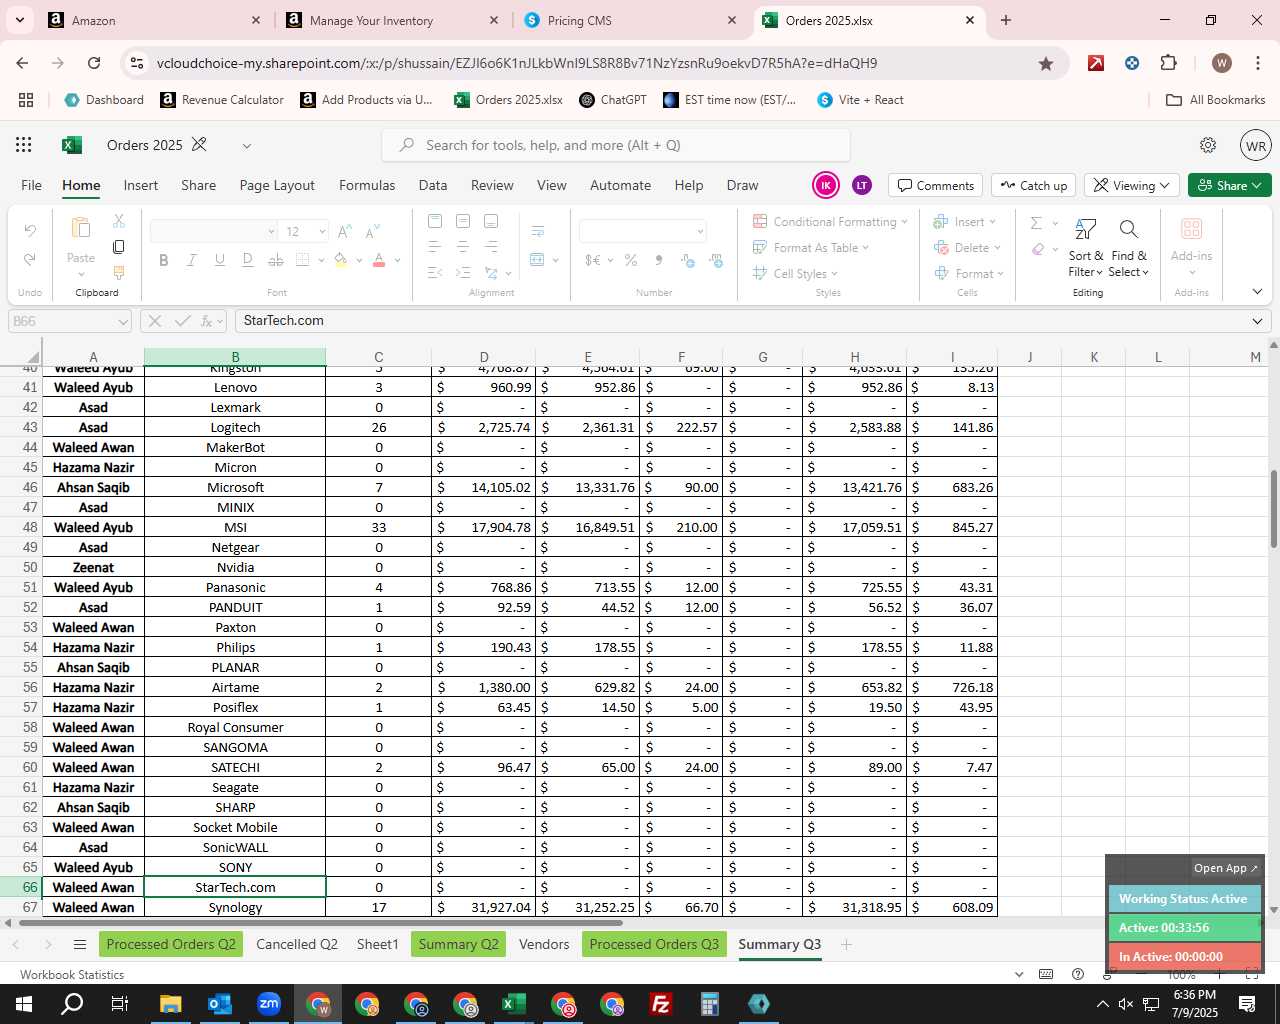This screenshot has width=1280, height=1024.
Task: Click the Comma style icon
Action: point(659,260)
